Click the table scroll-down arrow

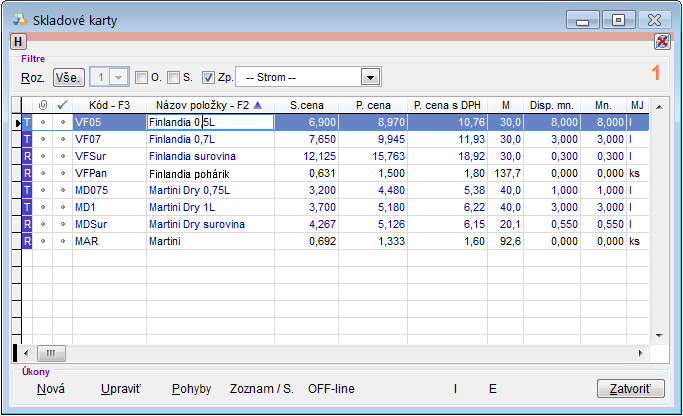pos(658,335)
